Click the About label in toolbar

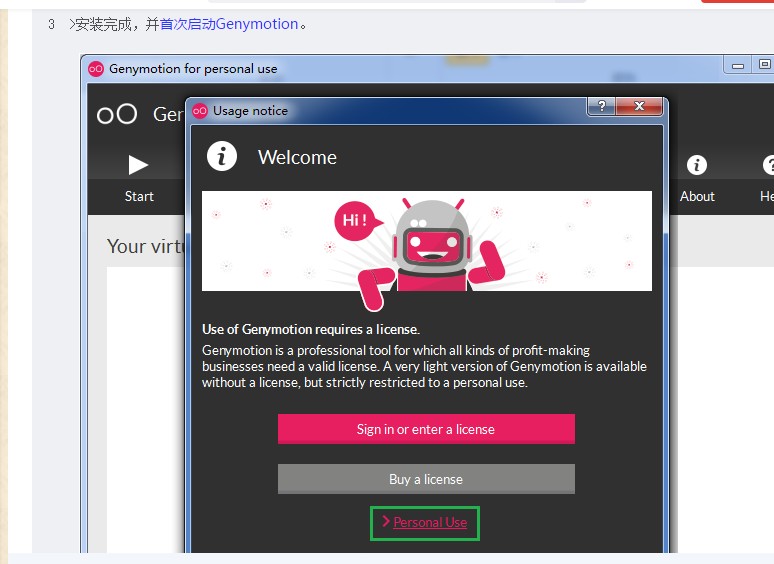(697, 196)
